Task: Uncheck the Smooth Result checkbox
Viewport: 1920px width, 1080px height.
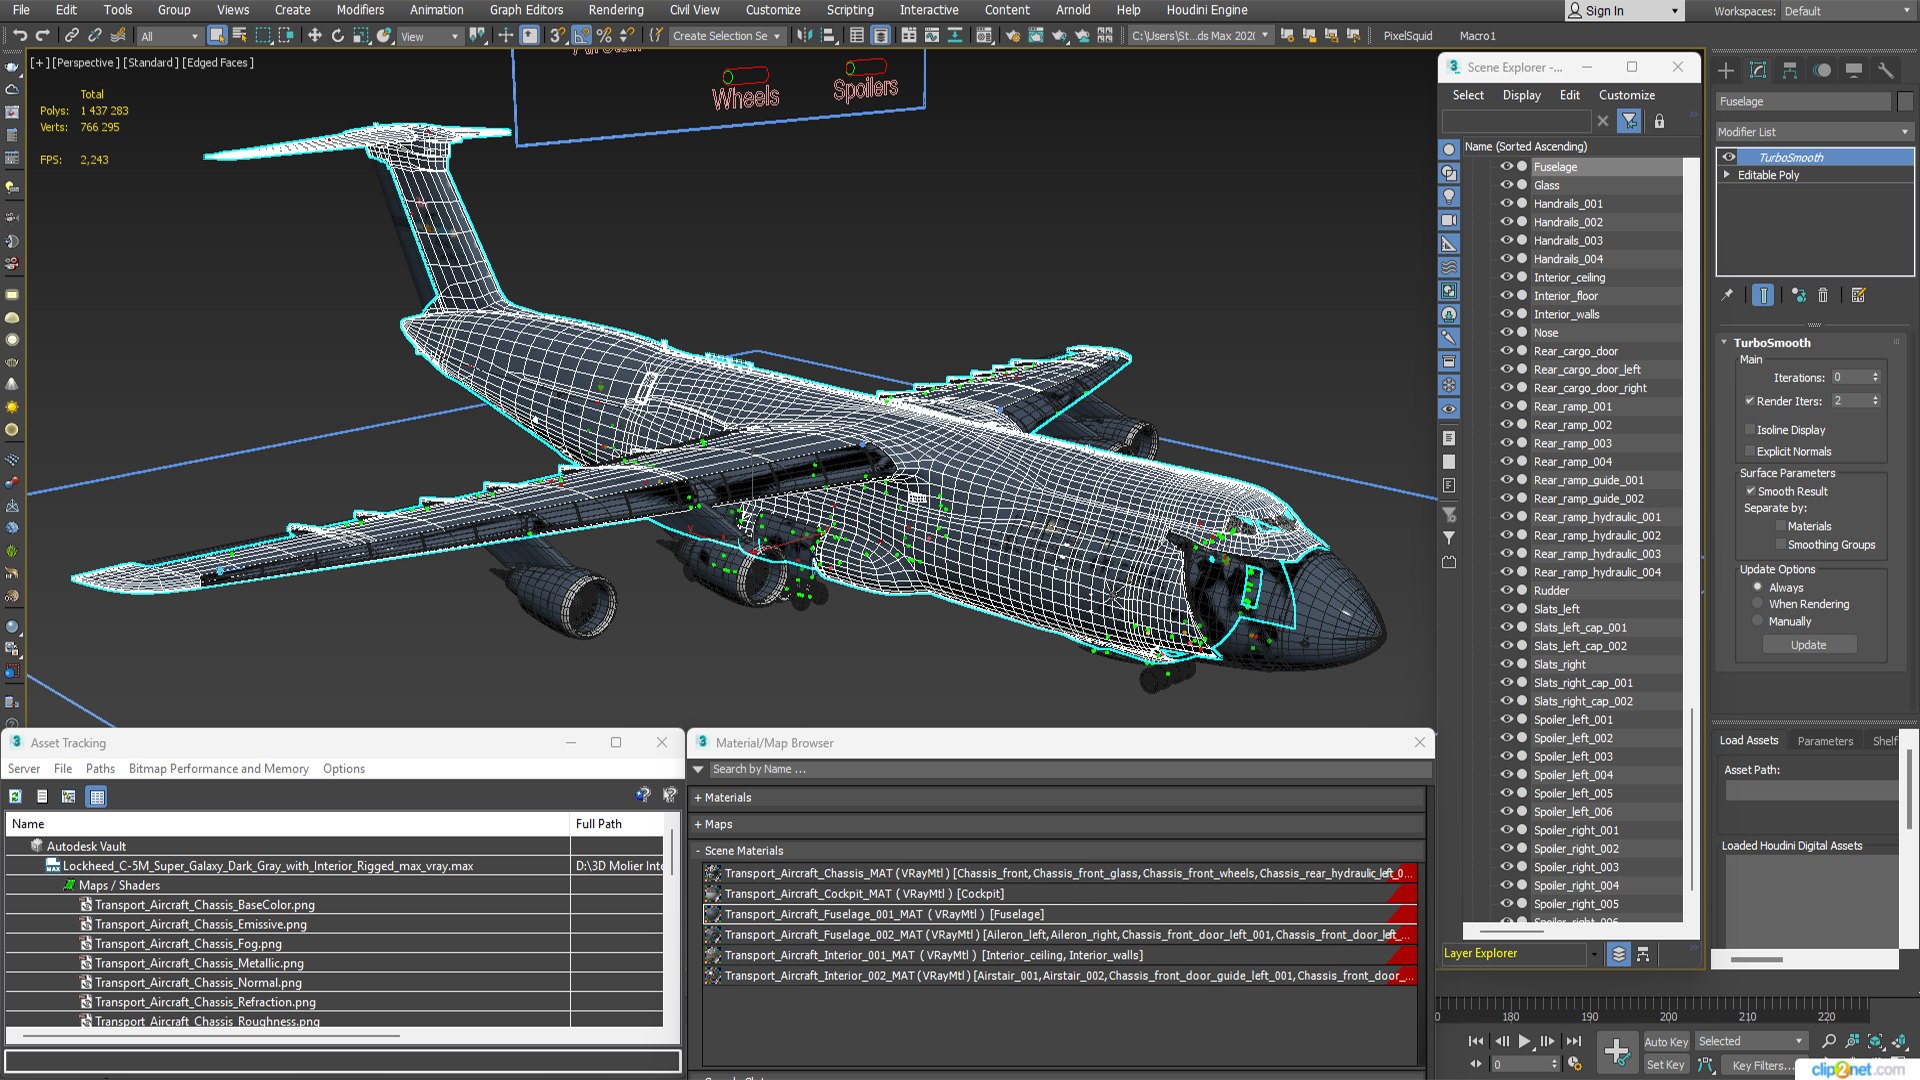Action: tap(1751, 491)
